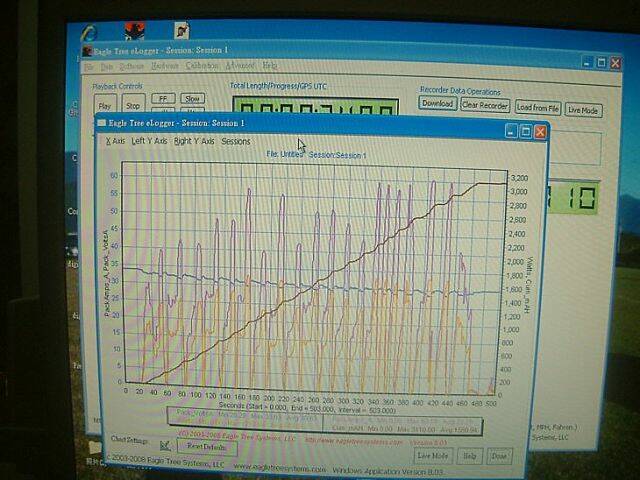Open the Help menu in main window

click(269, 65)
